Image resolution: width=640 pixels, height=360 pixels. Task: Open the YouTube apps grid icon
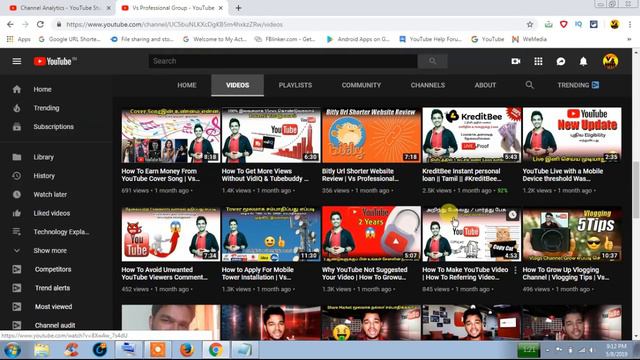pyautogui.click(x=538, y=61)
